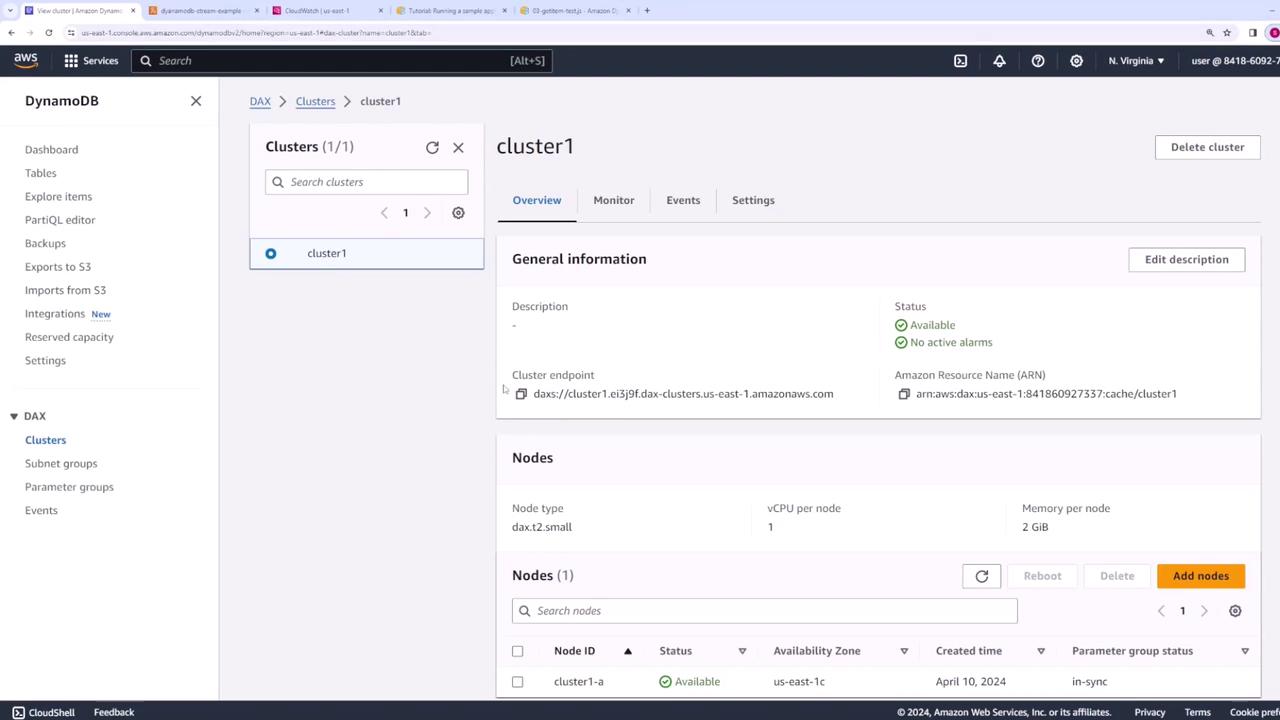Open the browser zoom magnifier icon
The width and height of the screenshot is (1280, 720).
[x=1210, y=33]
